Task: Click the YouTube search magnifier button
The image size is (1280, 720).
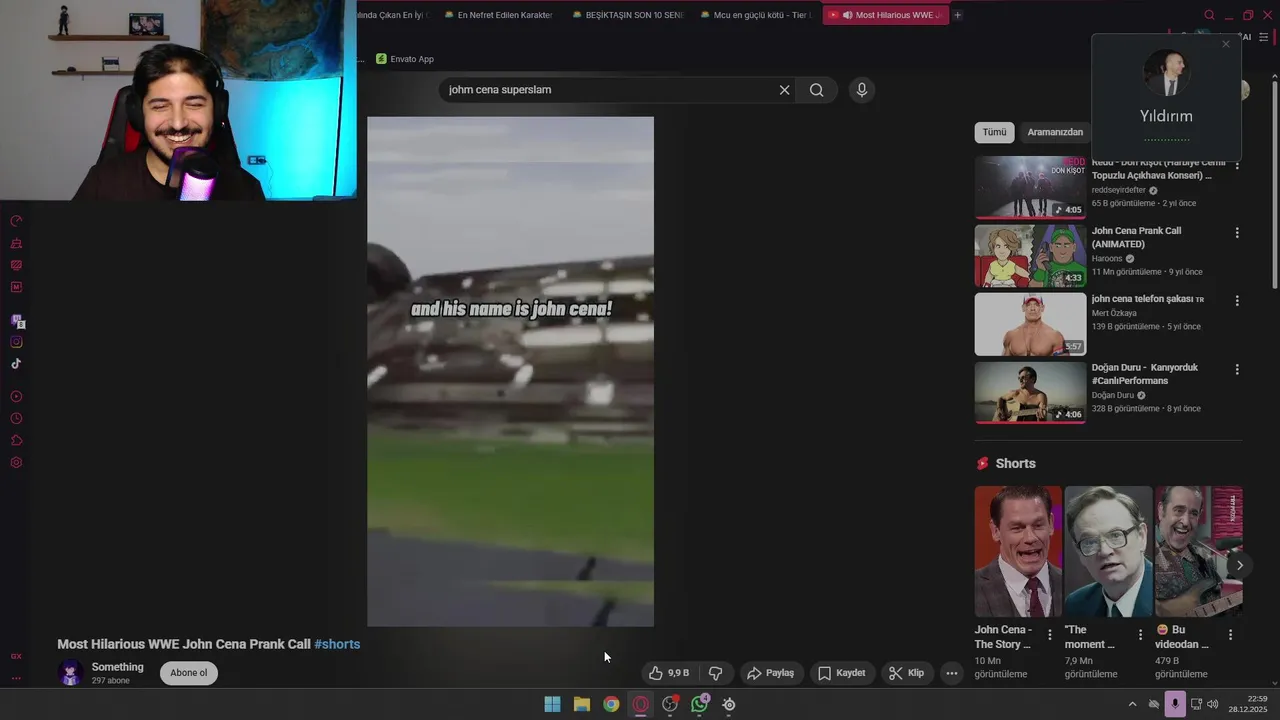Action: click(817, 90)
